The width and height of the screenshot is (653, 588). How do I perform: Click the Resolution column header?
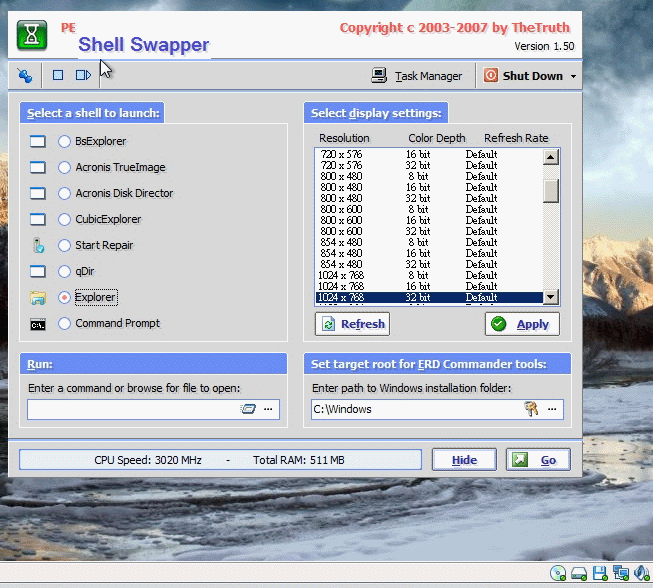(344, 138)
